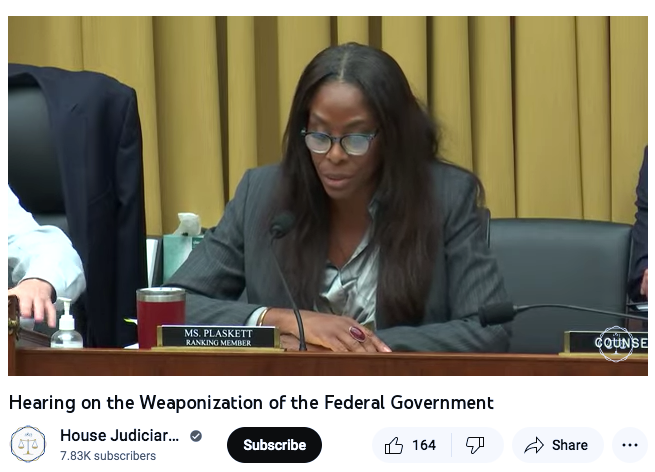Like the video with thumbs up icon

[x=394, y=445]
